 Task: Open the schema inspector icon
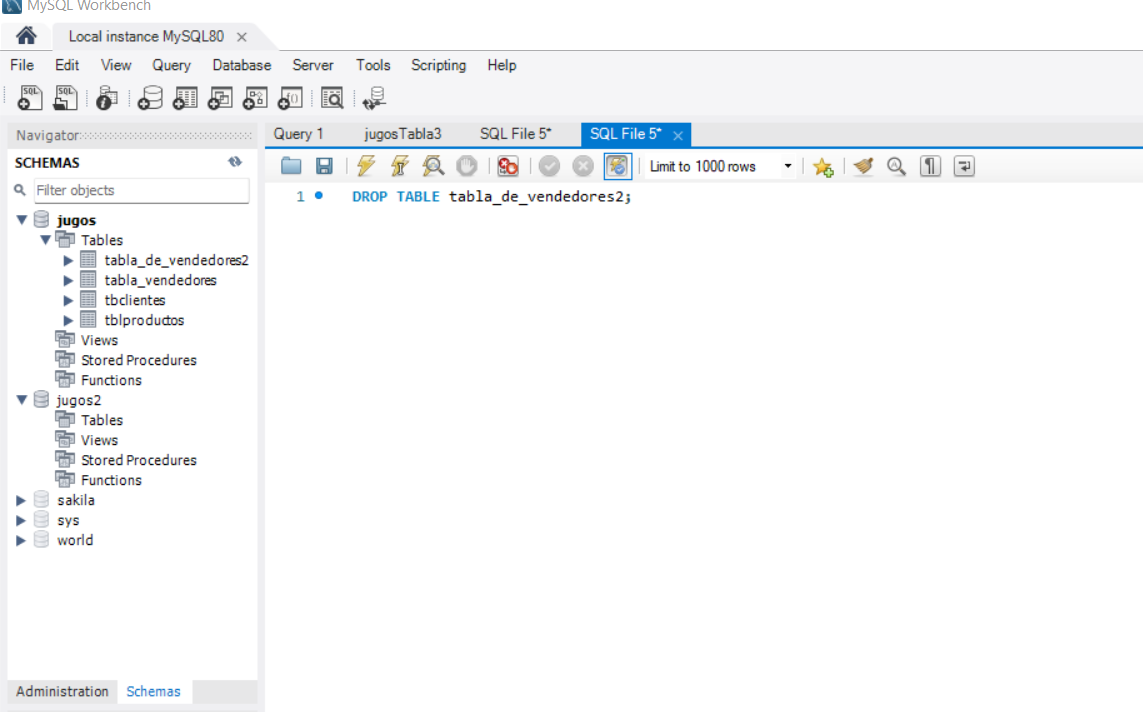pyautogui.click(x=106, y=98)
